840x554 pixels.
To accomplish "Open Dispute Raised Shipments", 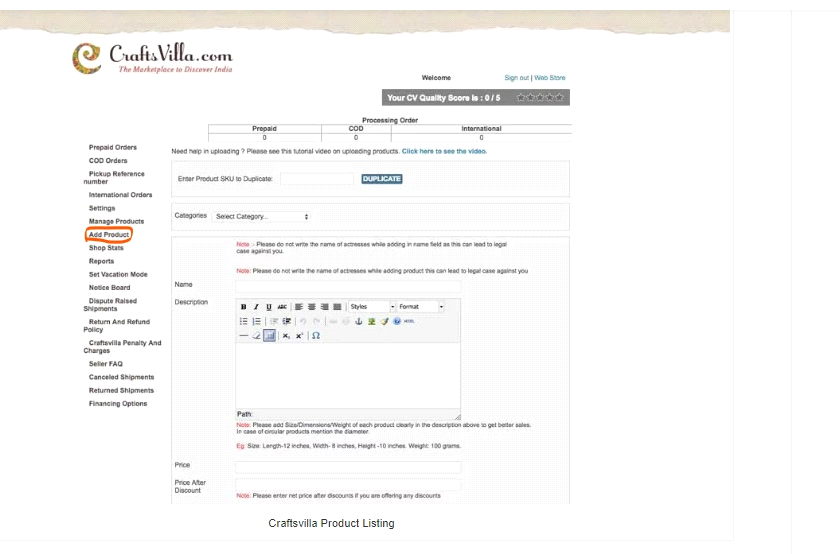I will (x=110, y=305).
